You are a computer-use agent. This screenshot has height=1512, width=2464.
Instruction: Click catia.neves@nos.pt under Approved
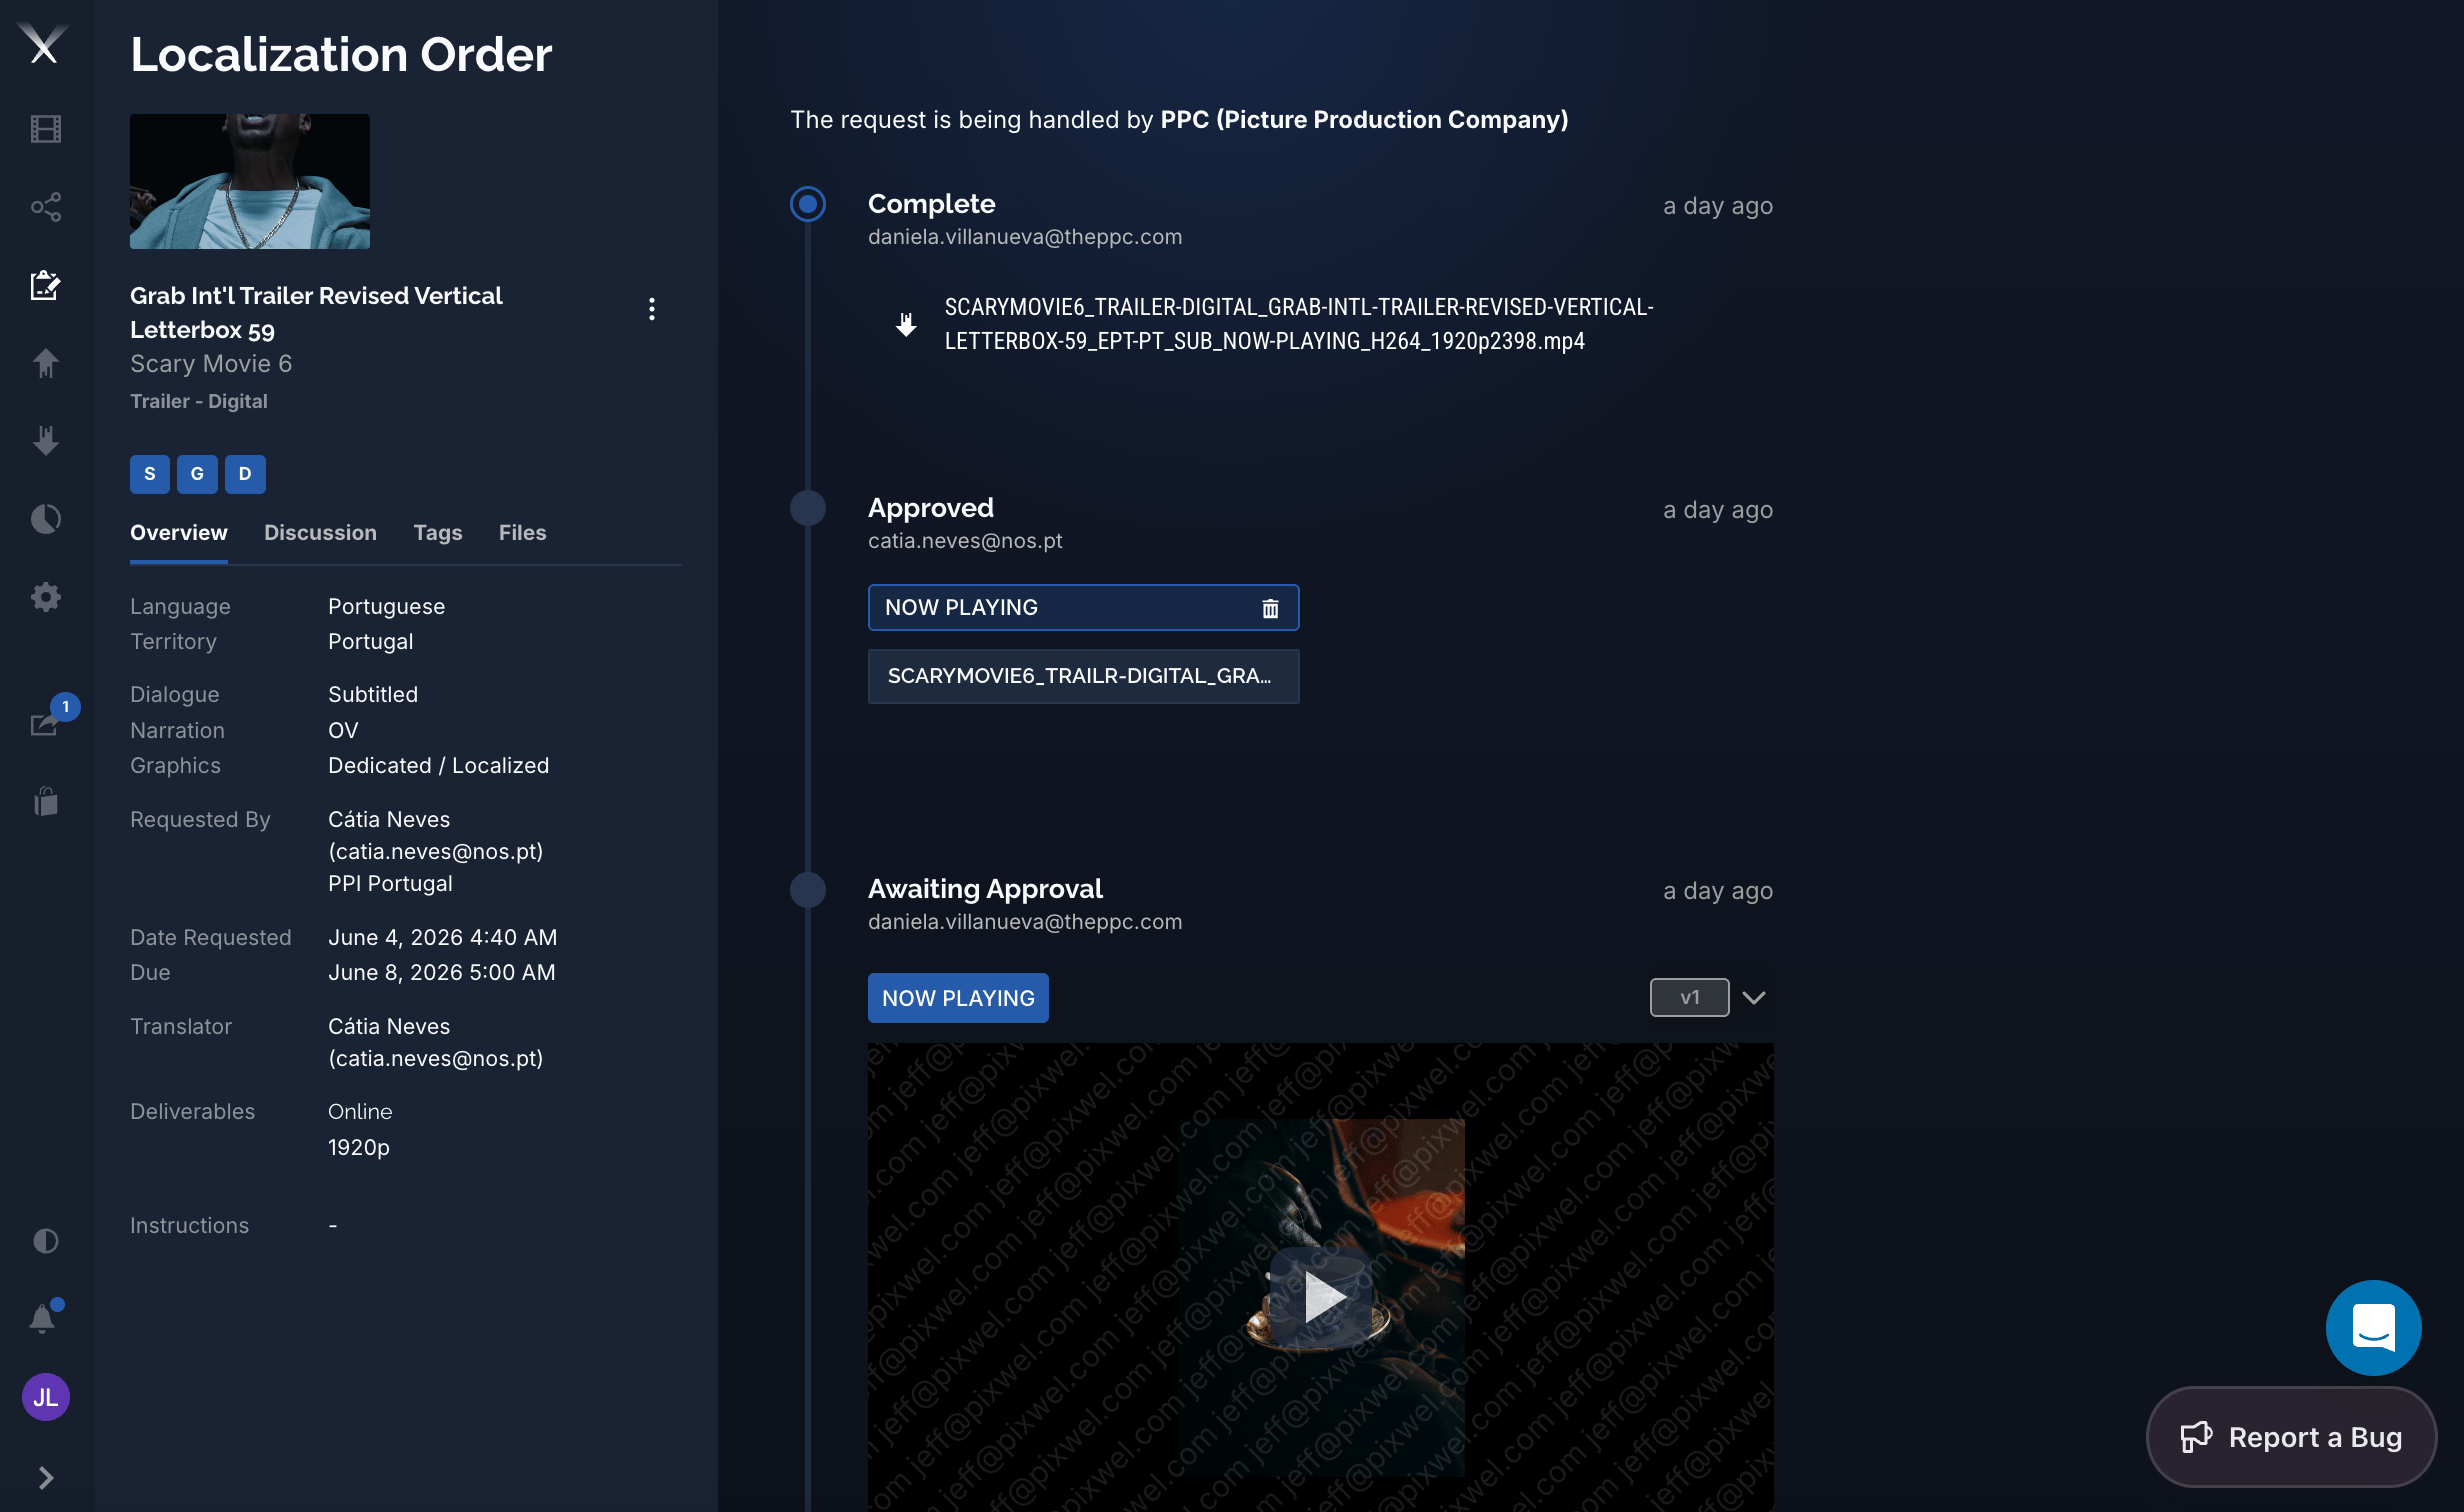coord(964,541)
